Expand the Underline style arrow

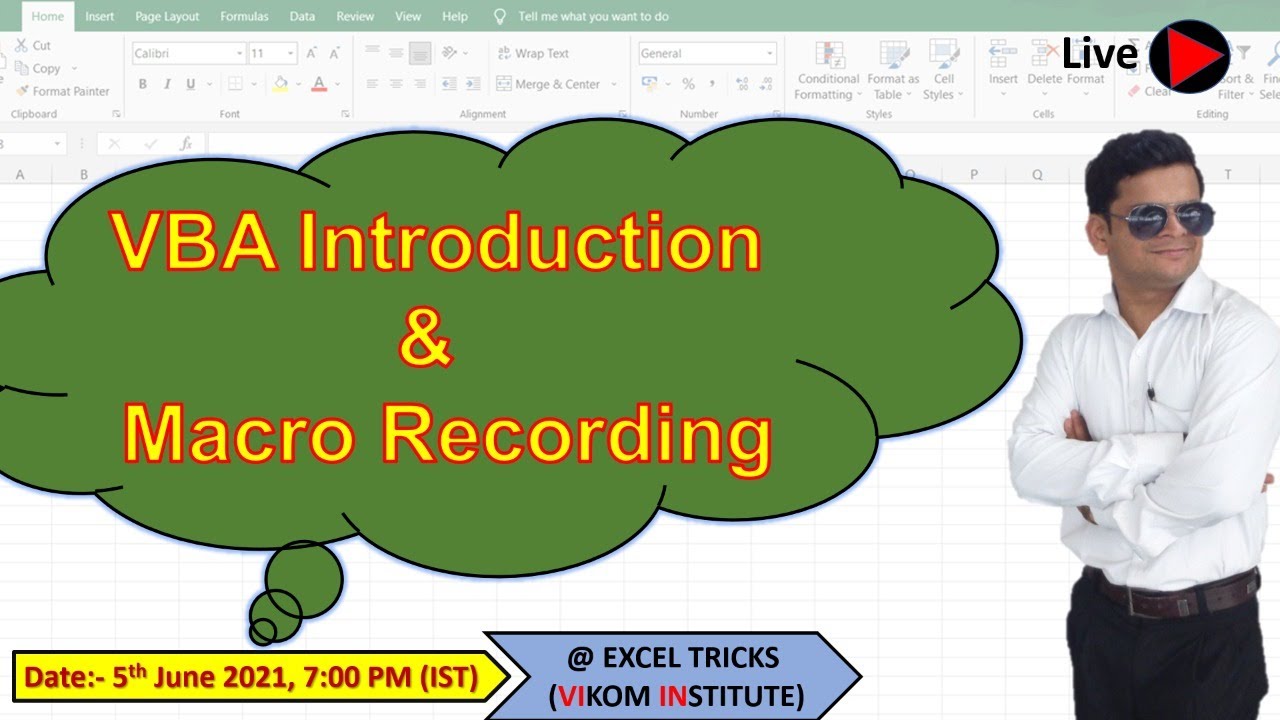207,84
